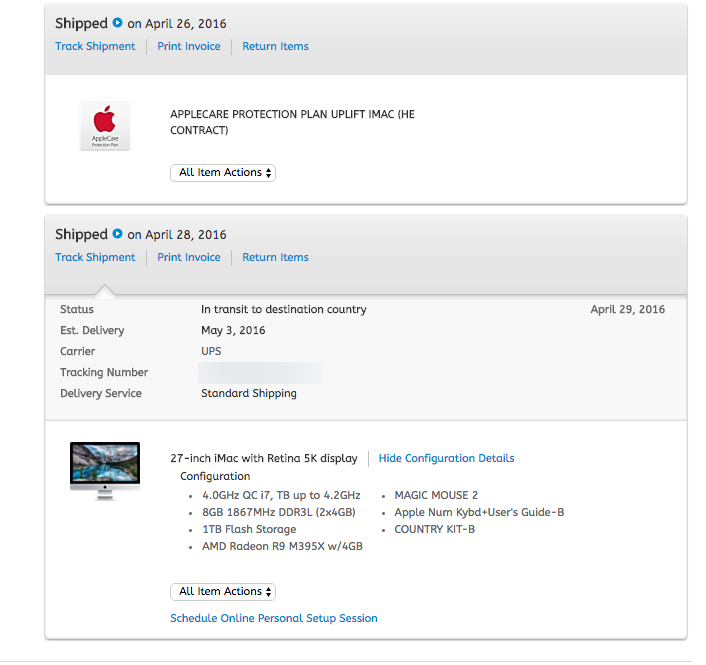Click the '1TB Flash Storage' spec

tap(249, 529)
